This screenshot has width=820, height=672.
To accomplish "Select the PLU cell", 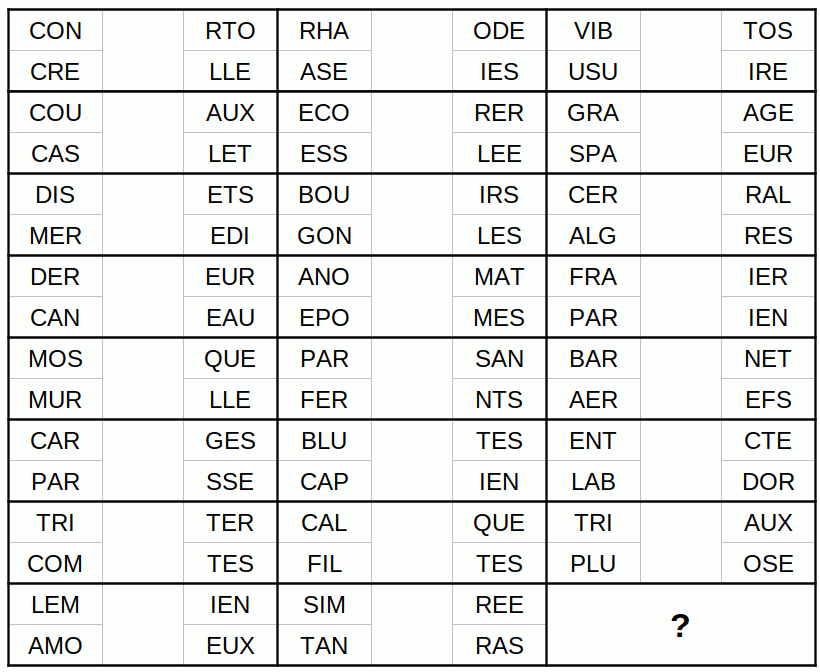I will coord(593,564).
